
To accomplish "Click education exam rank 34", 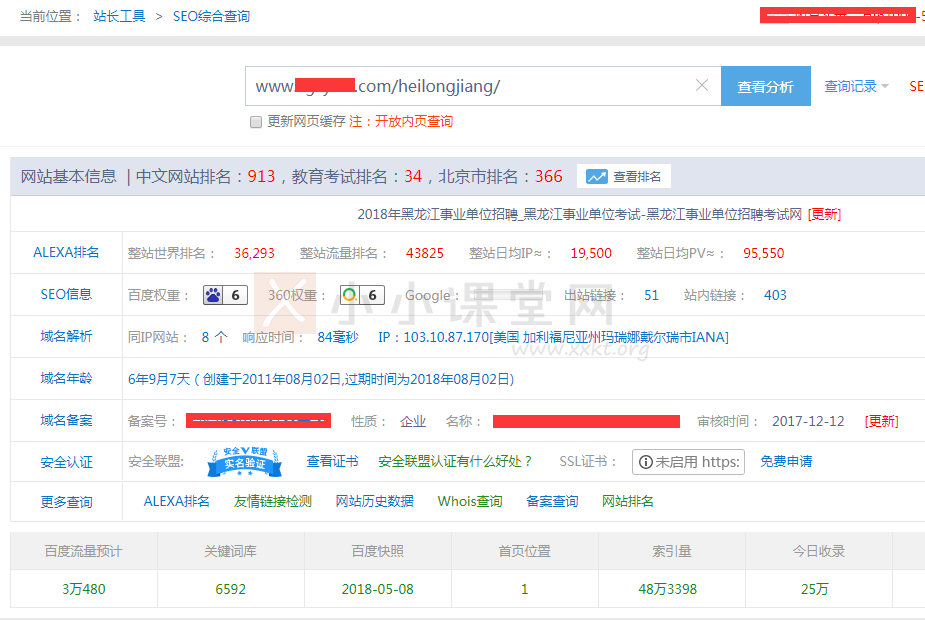I will click(x=413, y=176).
